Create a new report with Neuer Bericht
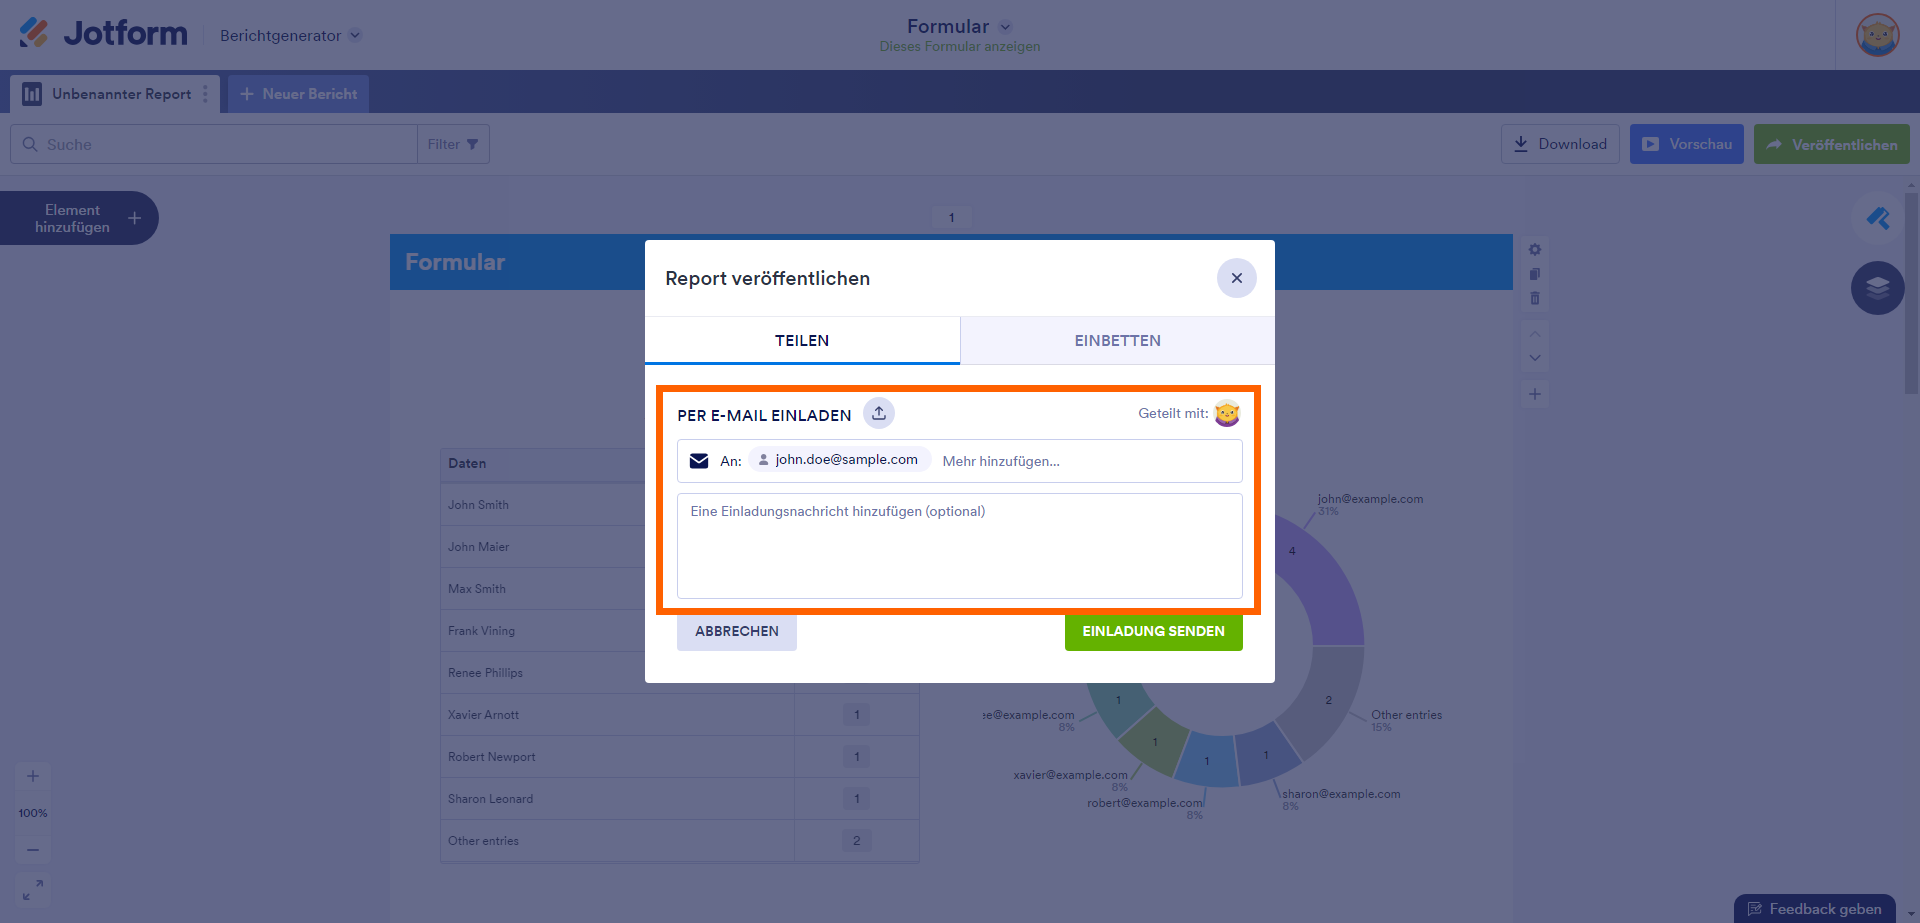The image size is (1920, 923). (298, 94)
